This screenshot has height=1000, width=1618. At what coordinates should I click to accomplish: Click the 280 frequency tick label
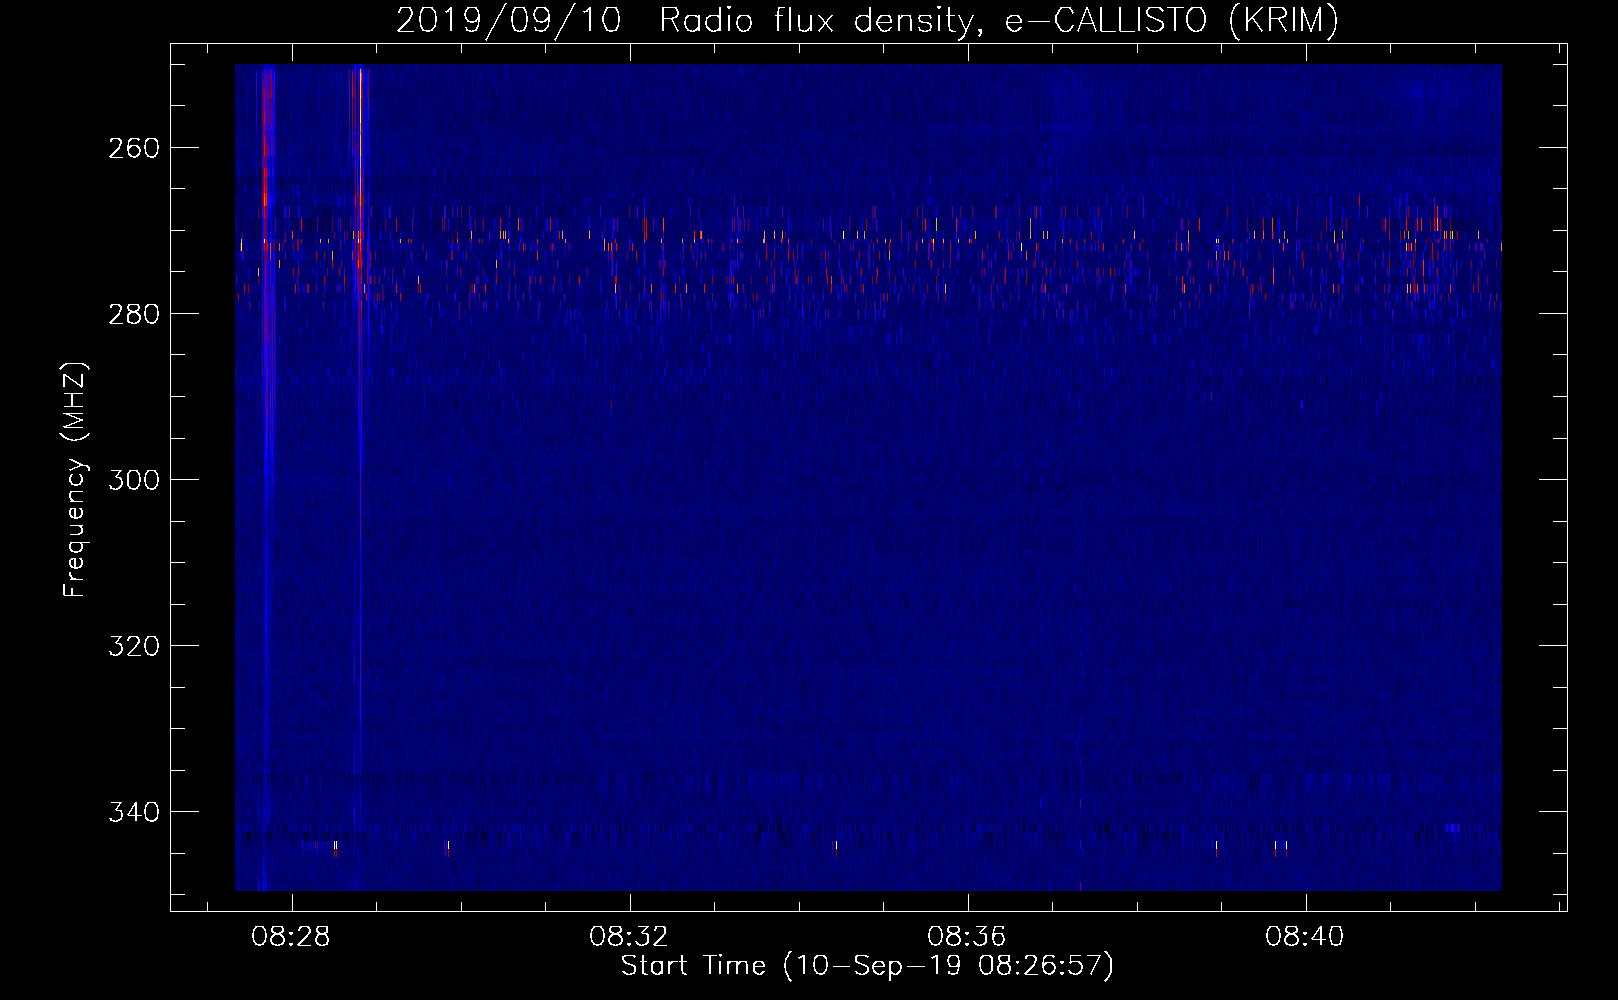(134, 314)
